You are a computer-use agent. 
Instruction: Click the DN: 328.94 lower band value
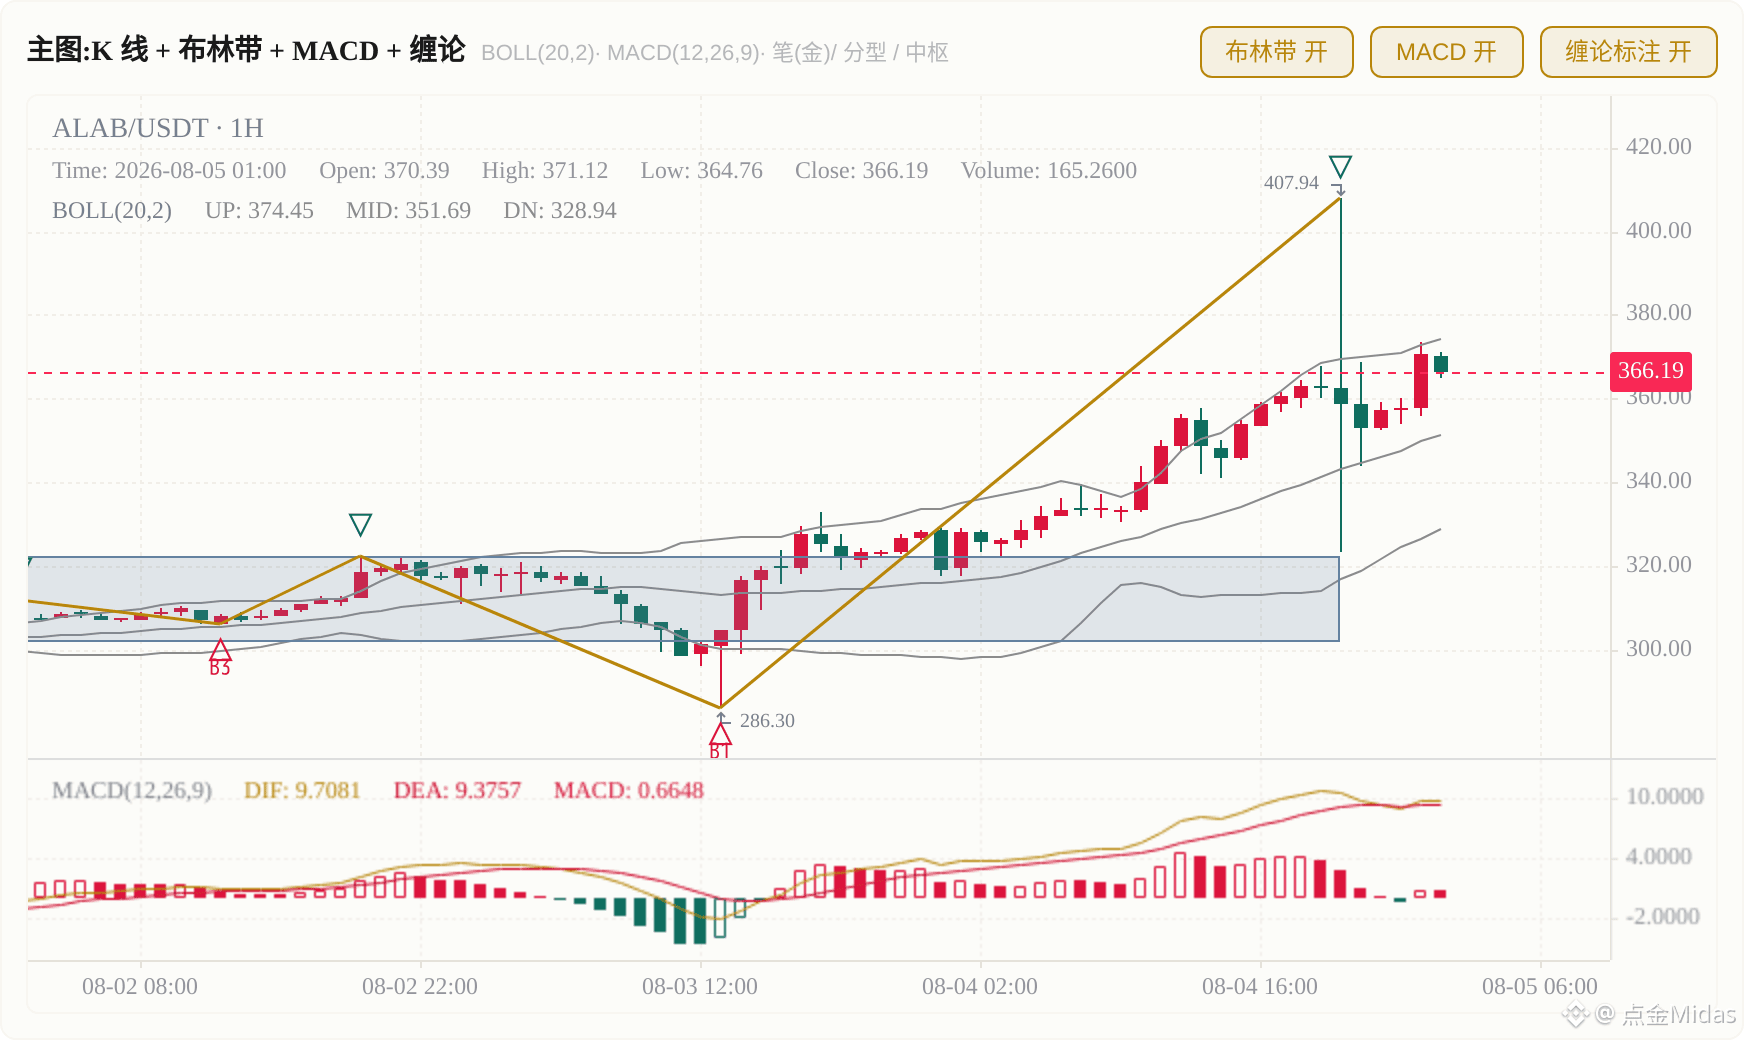(560, 211)
